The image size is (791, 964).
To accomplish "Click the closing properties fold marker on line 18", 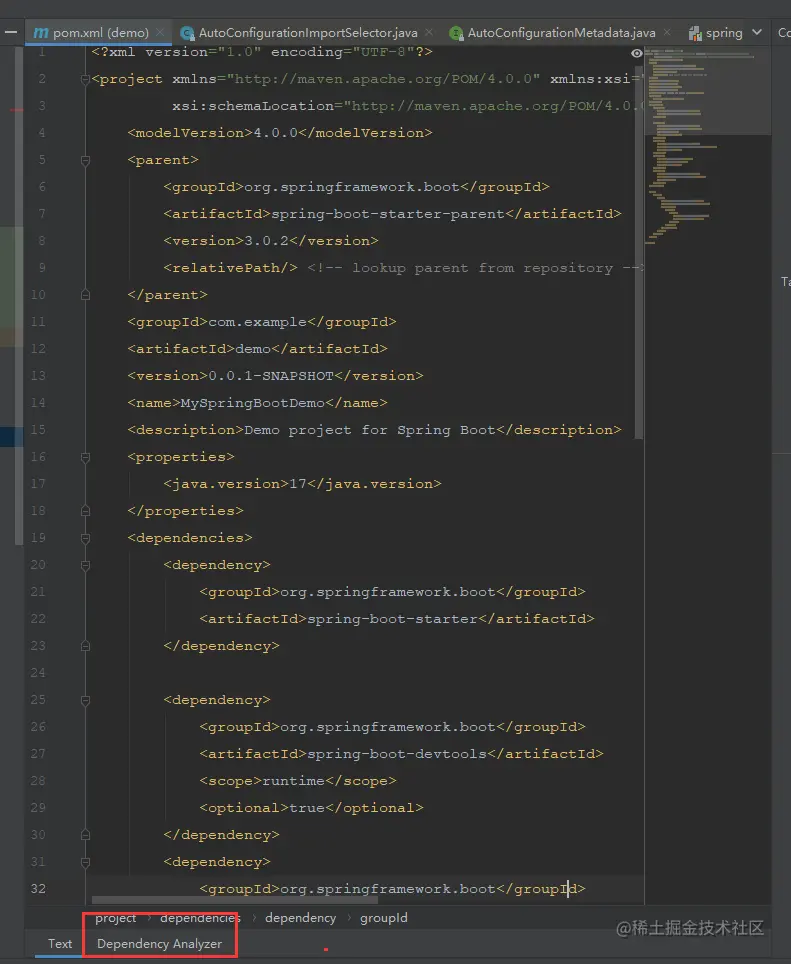I will 85,511.
